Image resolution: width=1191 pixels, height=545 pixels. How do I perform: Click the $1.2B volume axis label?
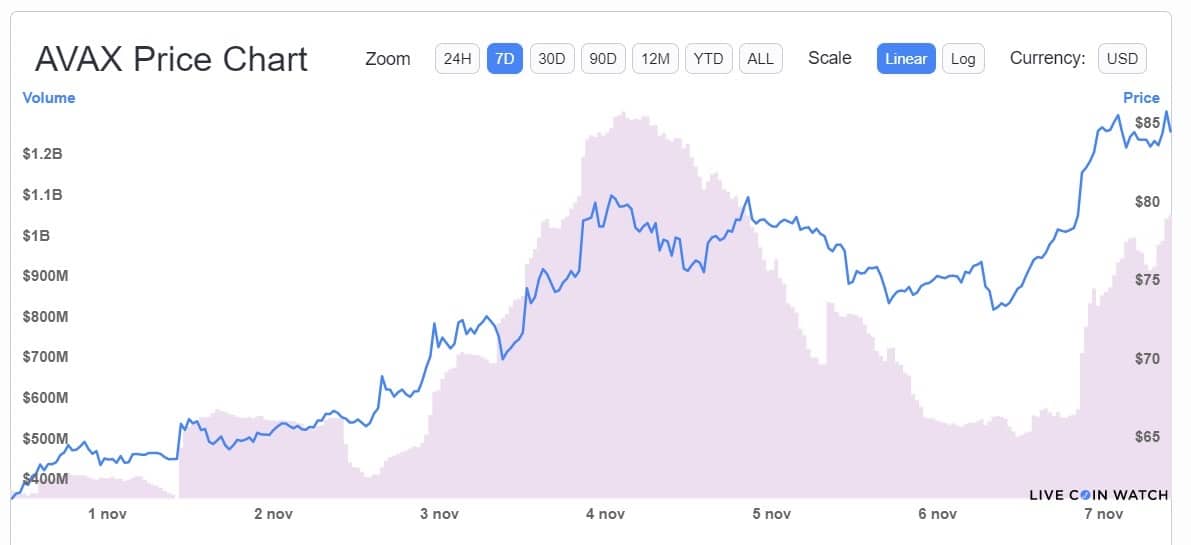42,154
